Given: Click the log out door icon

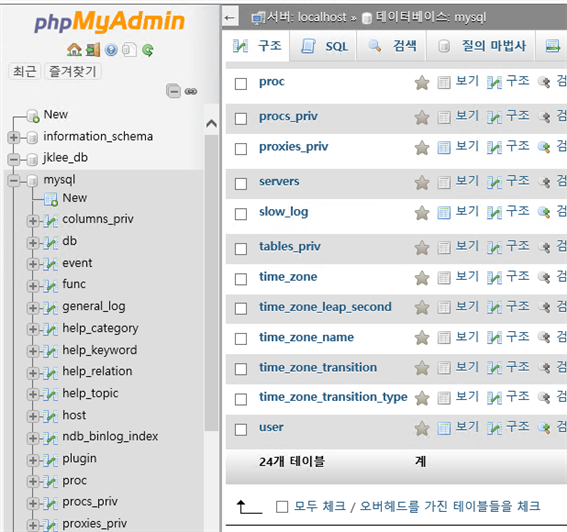Looking at the screenshot, I should pyautogui.click(x=93, y=50).
